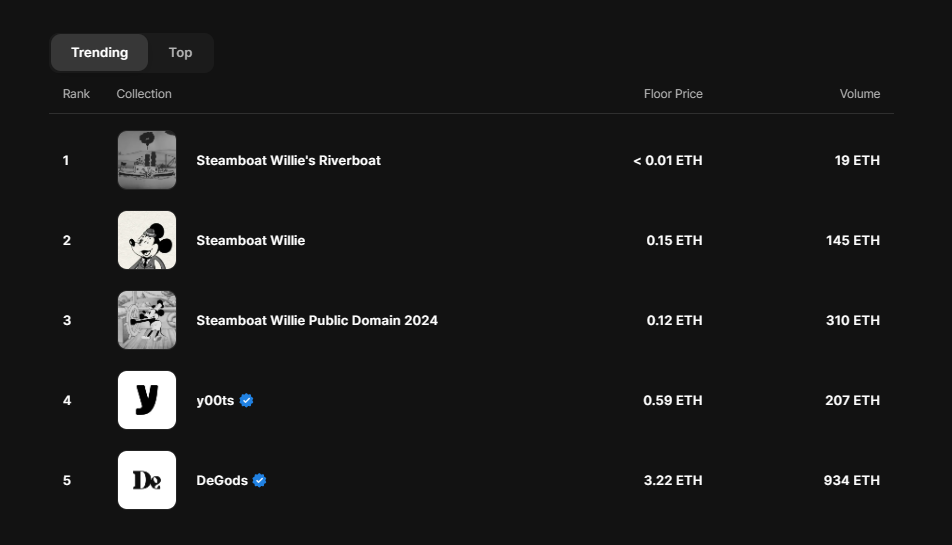Click the Steamboat Willie mouse avatar image
Viewport: 952px width, 545px height.
tap(147, 240)
